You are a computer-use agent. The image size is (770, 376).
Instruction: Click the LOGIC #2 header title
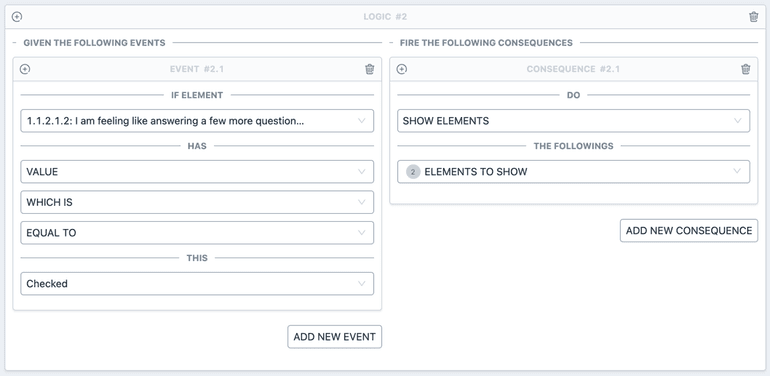(x=385, y=17)
